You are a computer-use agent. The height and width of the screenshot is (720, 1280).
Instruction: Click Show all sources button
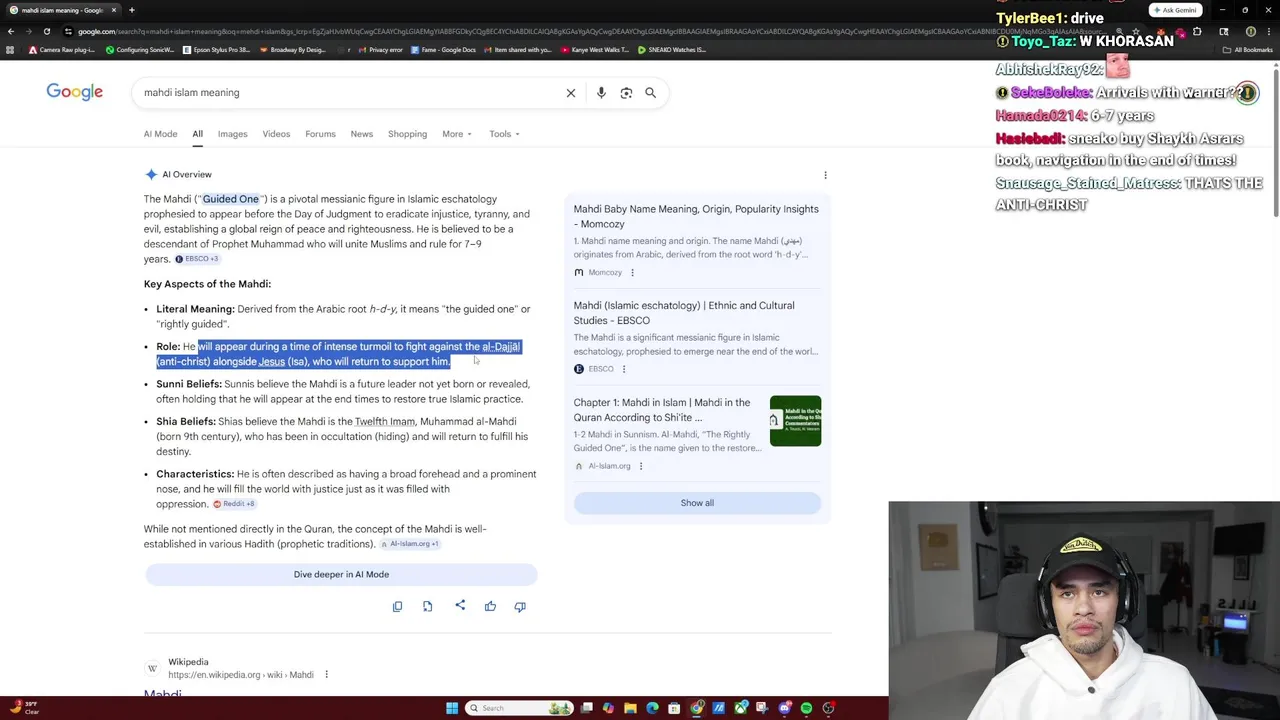click(x=697, y=503)
